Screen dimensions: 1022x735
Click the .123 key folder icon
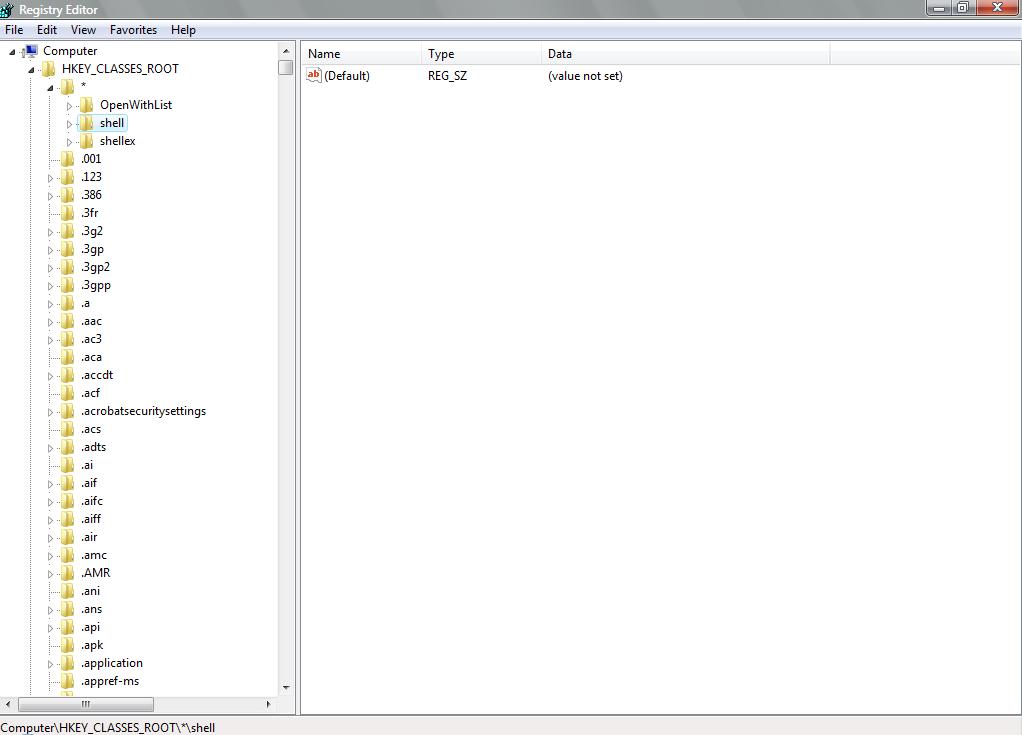[68, 177]
